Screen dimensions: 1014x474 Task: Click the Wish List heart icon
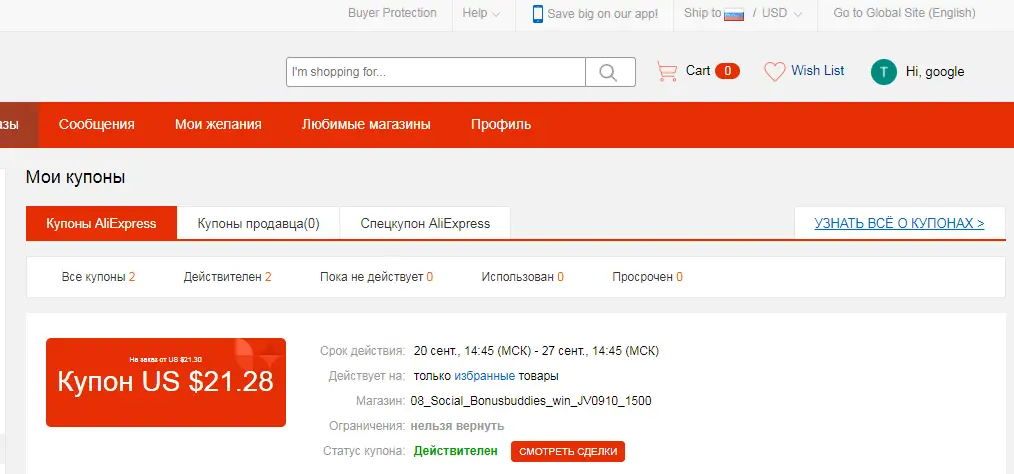(774, 71)
